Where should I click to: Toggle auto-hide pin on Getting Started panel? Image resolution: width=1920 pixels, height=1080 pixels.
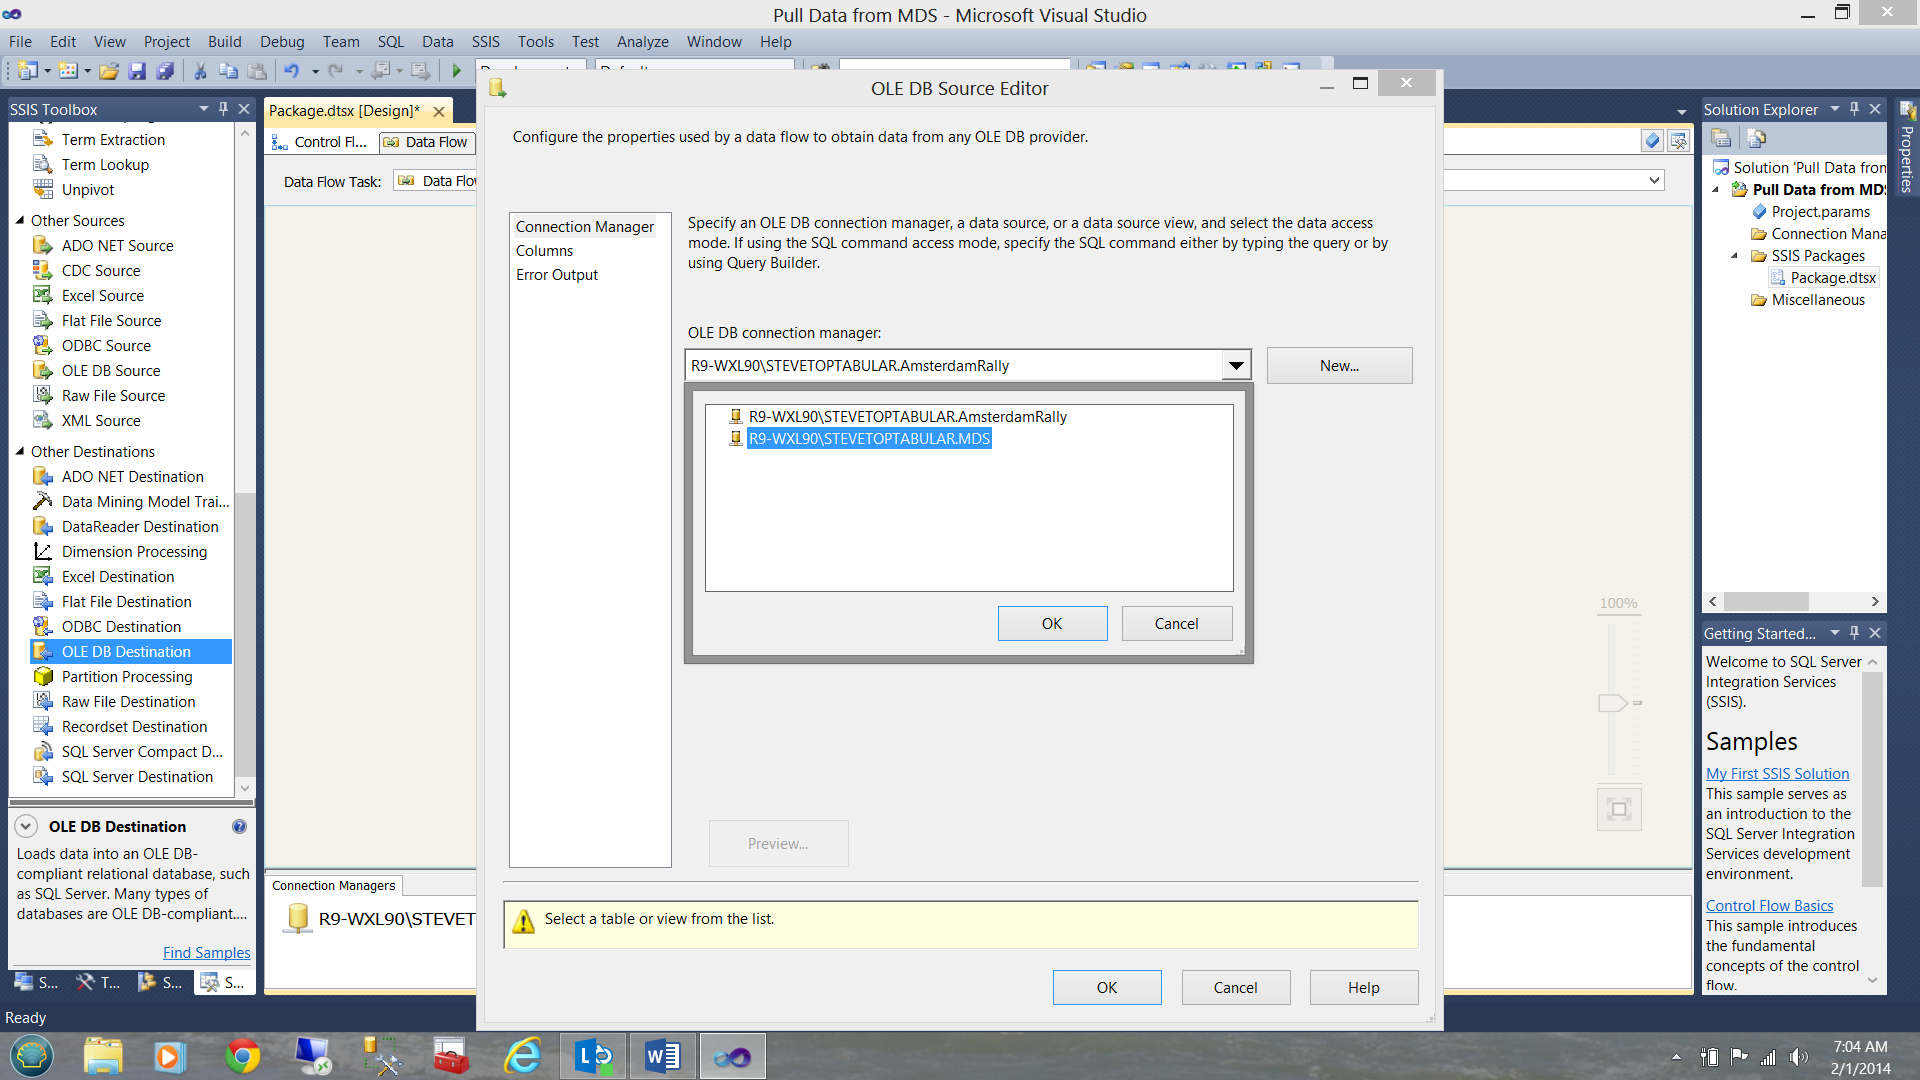tap(1855, 633)
